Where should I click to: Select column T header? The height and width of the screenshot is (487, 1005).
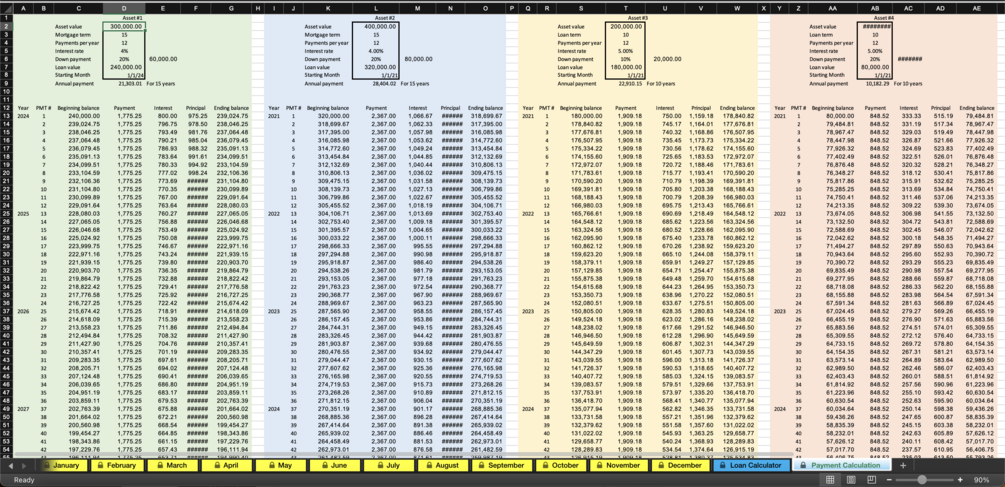click(x=625, y=9)
